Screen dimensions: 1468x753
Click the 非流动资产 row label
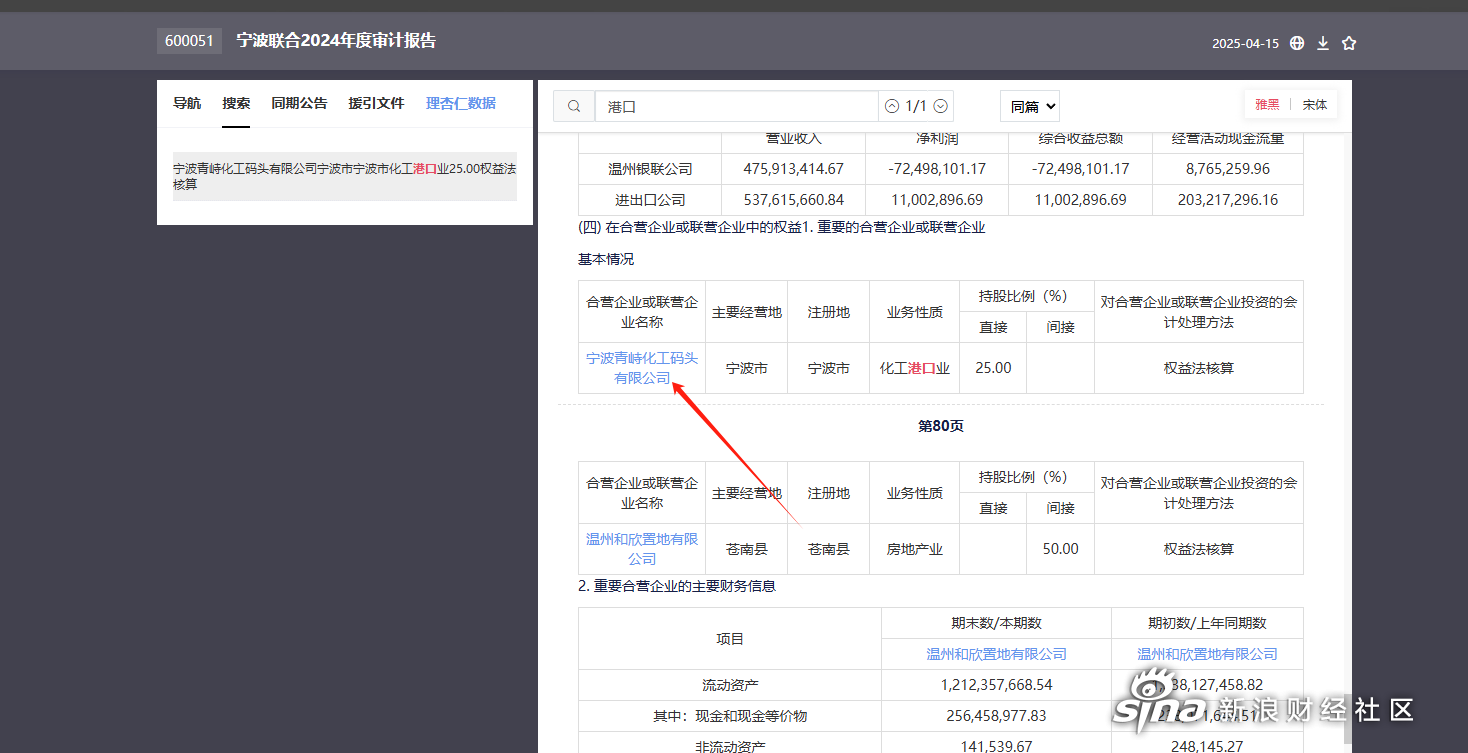click(x=730, y=746)
